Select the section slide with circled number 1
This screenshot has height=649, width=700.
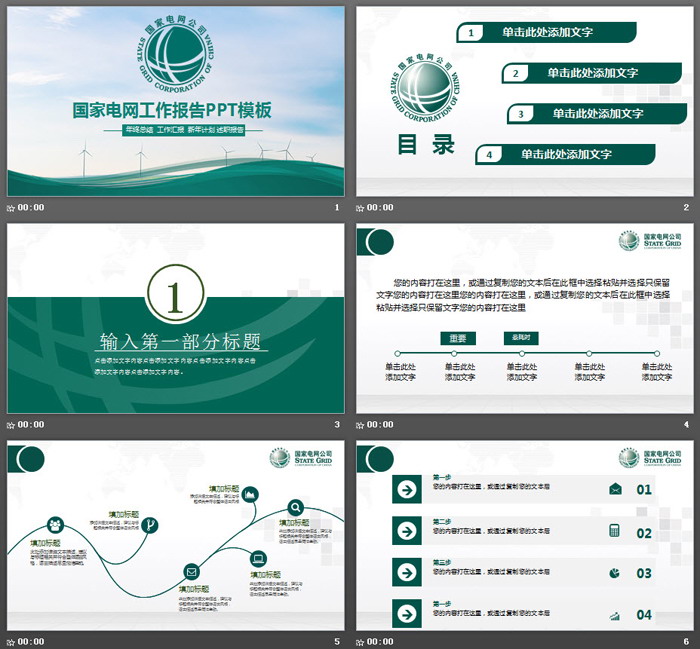click(175, 318)
